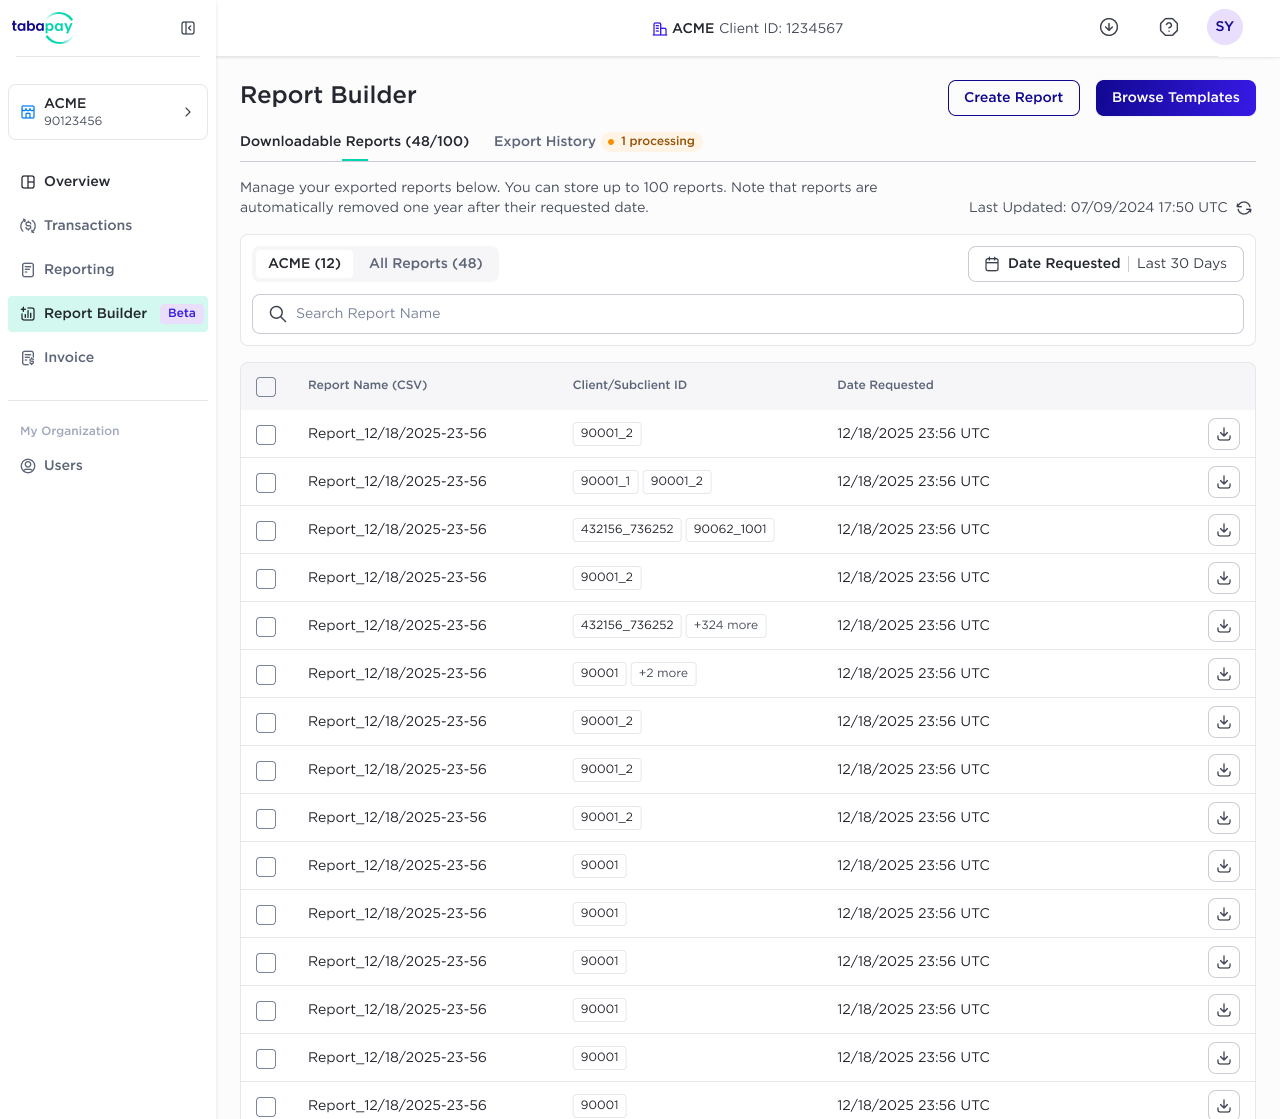Switch to the Downloadable Reports (48/100) tab
This screenshot has width=1280, height=1119.
tap(355, 141)
